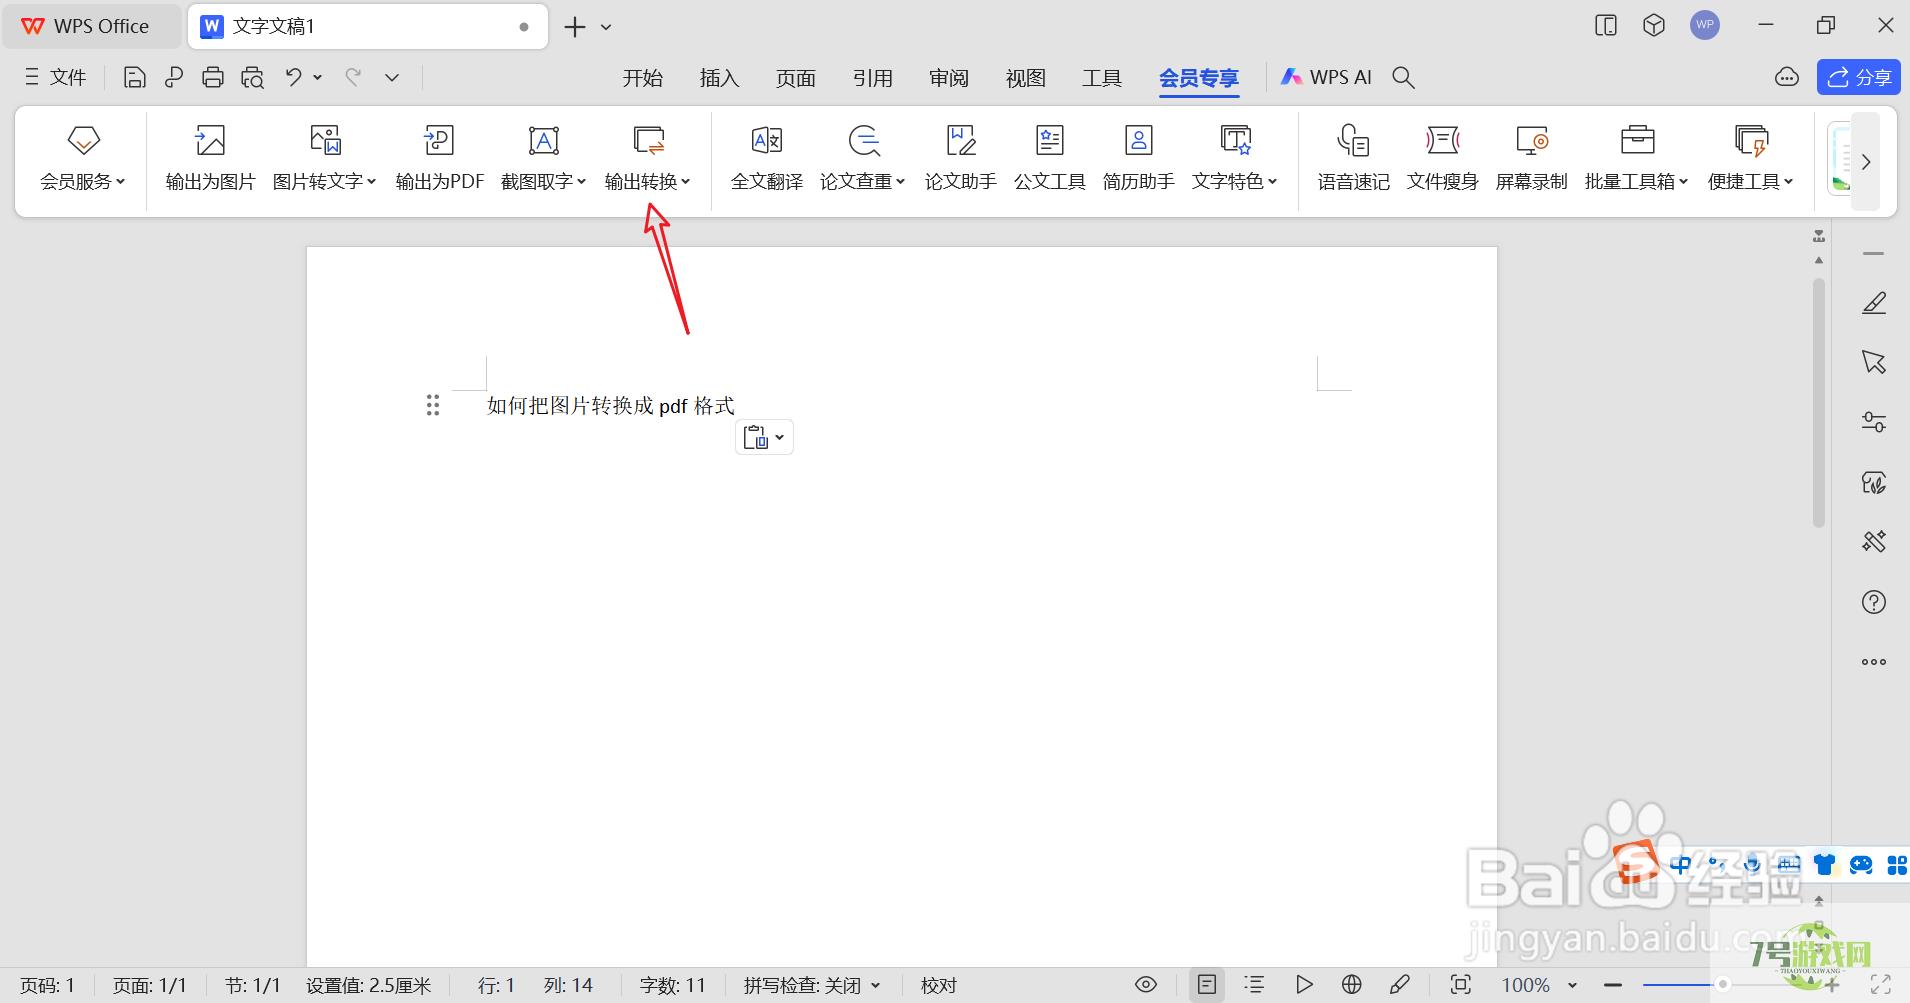This screenshot has height=1003, width=1910.
Task: Click the user avatar icon
Action: [1705, 25]
